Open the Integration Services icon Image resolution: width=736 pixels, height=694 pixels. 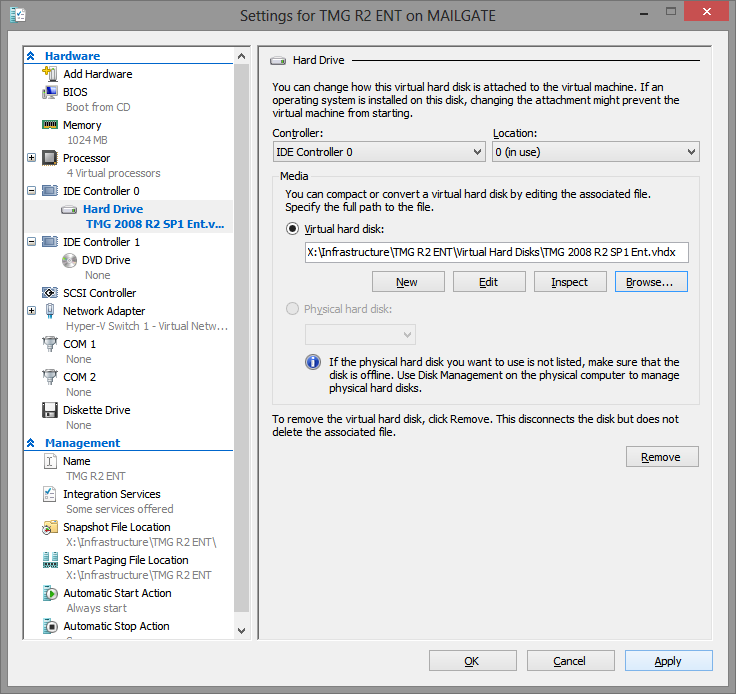[x=50, y=494]
